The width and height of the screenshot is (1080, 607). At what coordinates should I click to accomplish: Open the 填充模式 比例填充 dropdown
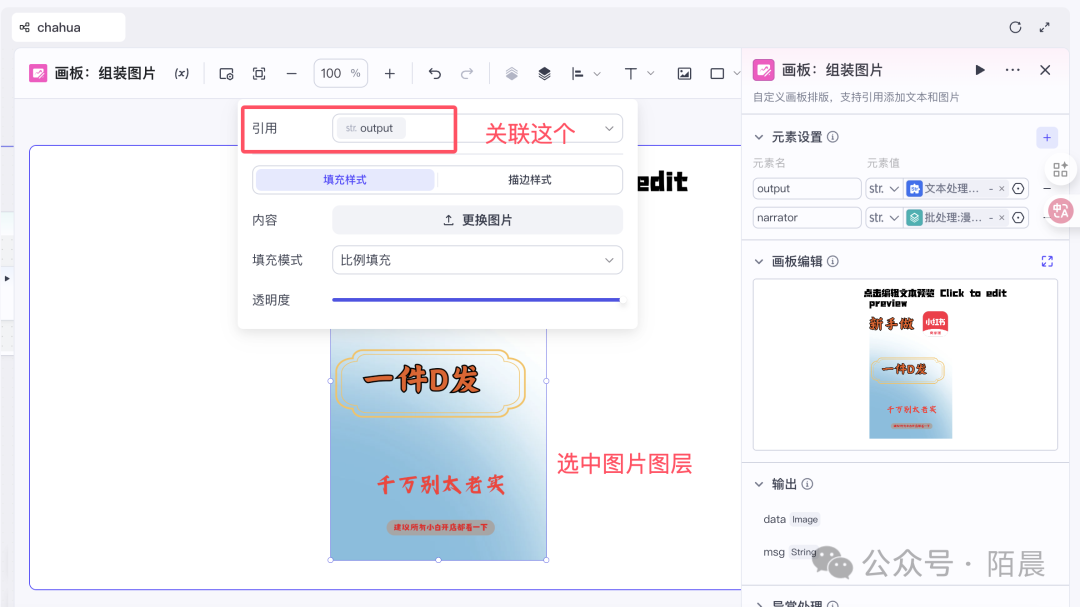pos(477,260)
